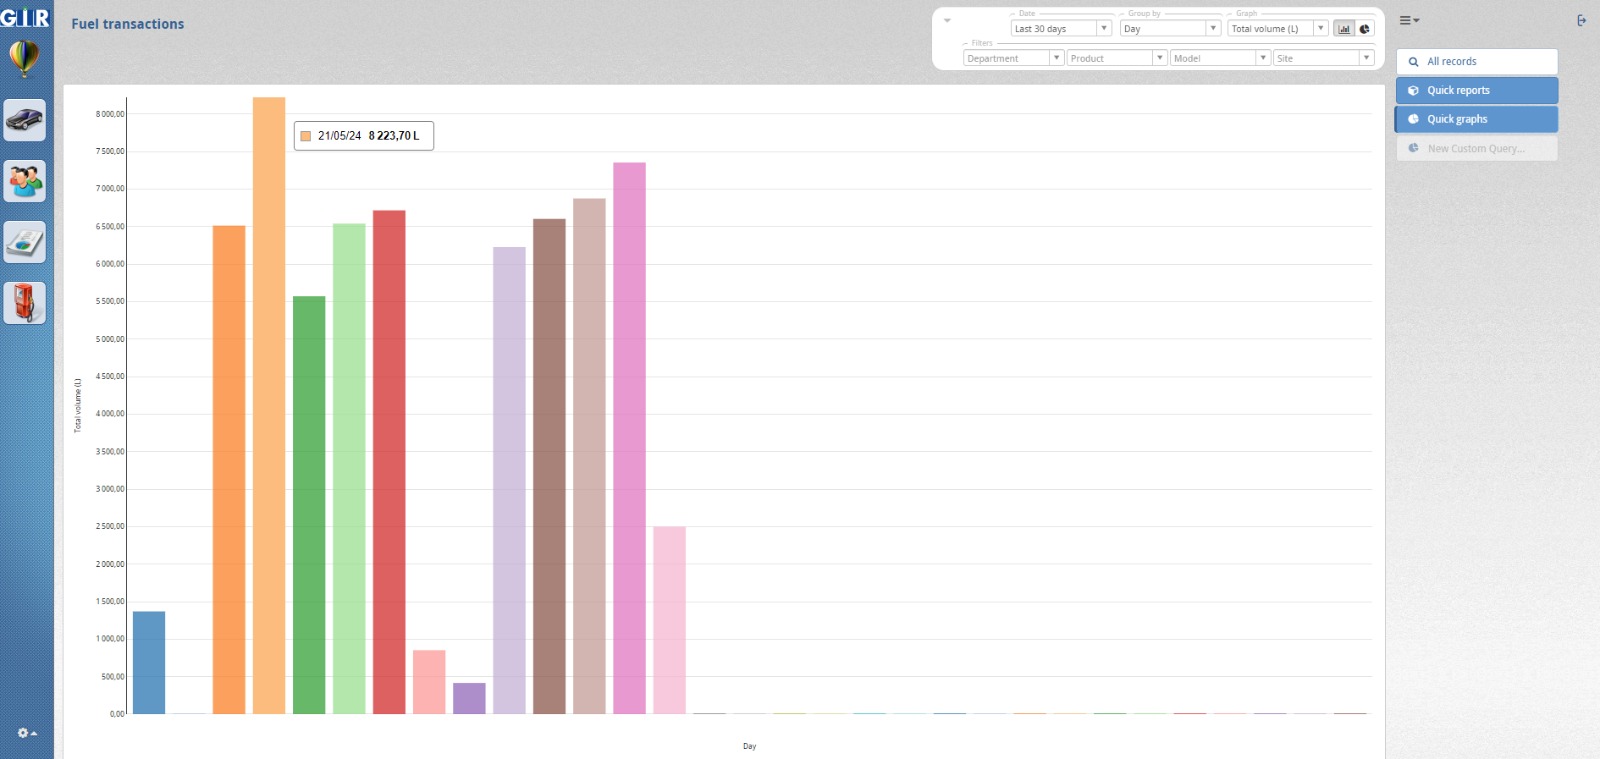Image resolution: width=1600 pixels, height=759 pixels.
Task: Open the settings gear at bottom left
Action: click(26, 733)
